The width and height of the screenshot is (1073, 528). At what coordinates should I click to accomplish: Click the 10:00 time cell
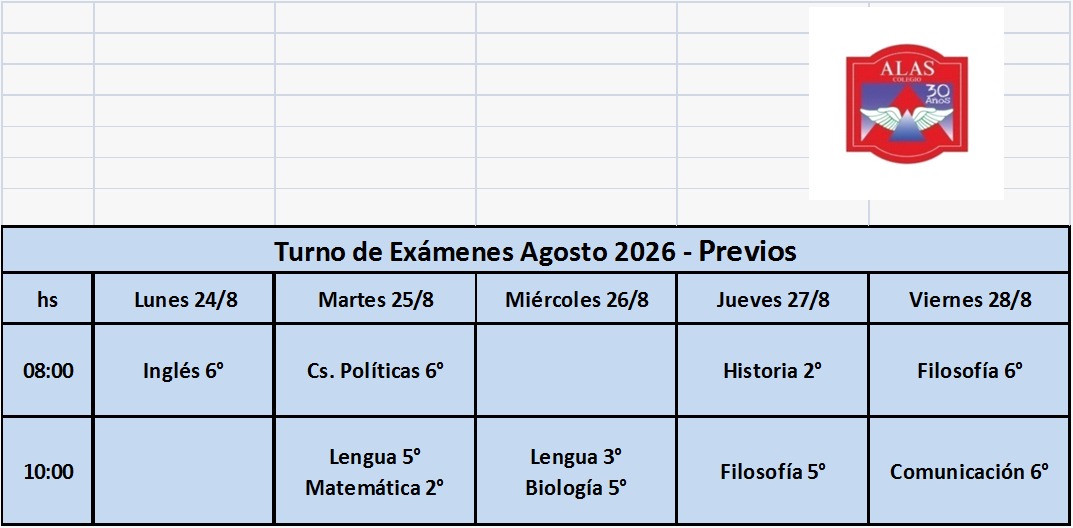click(47, 471)
